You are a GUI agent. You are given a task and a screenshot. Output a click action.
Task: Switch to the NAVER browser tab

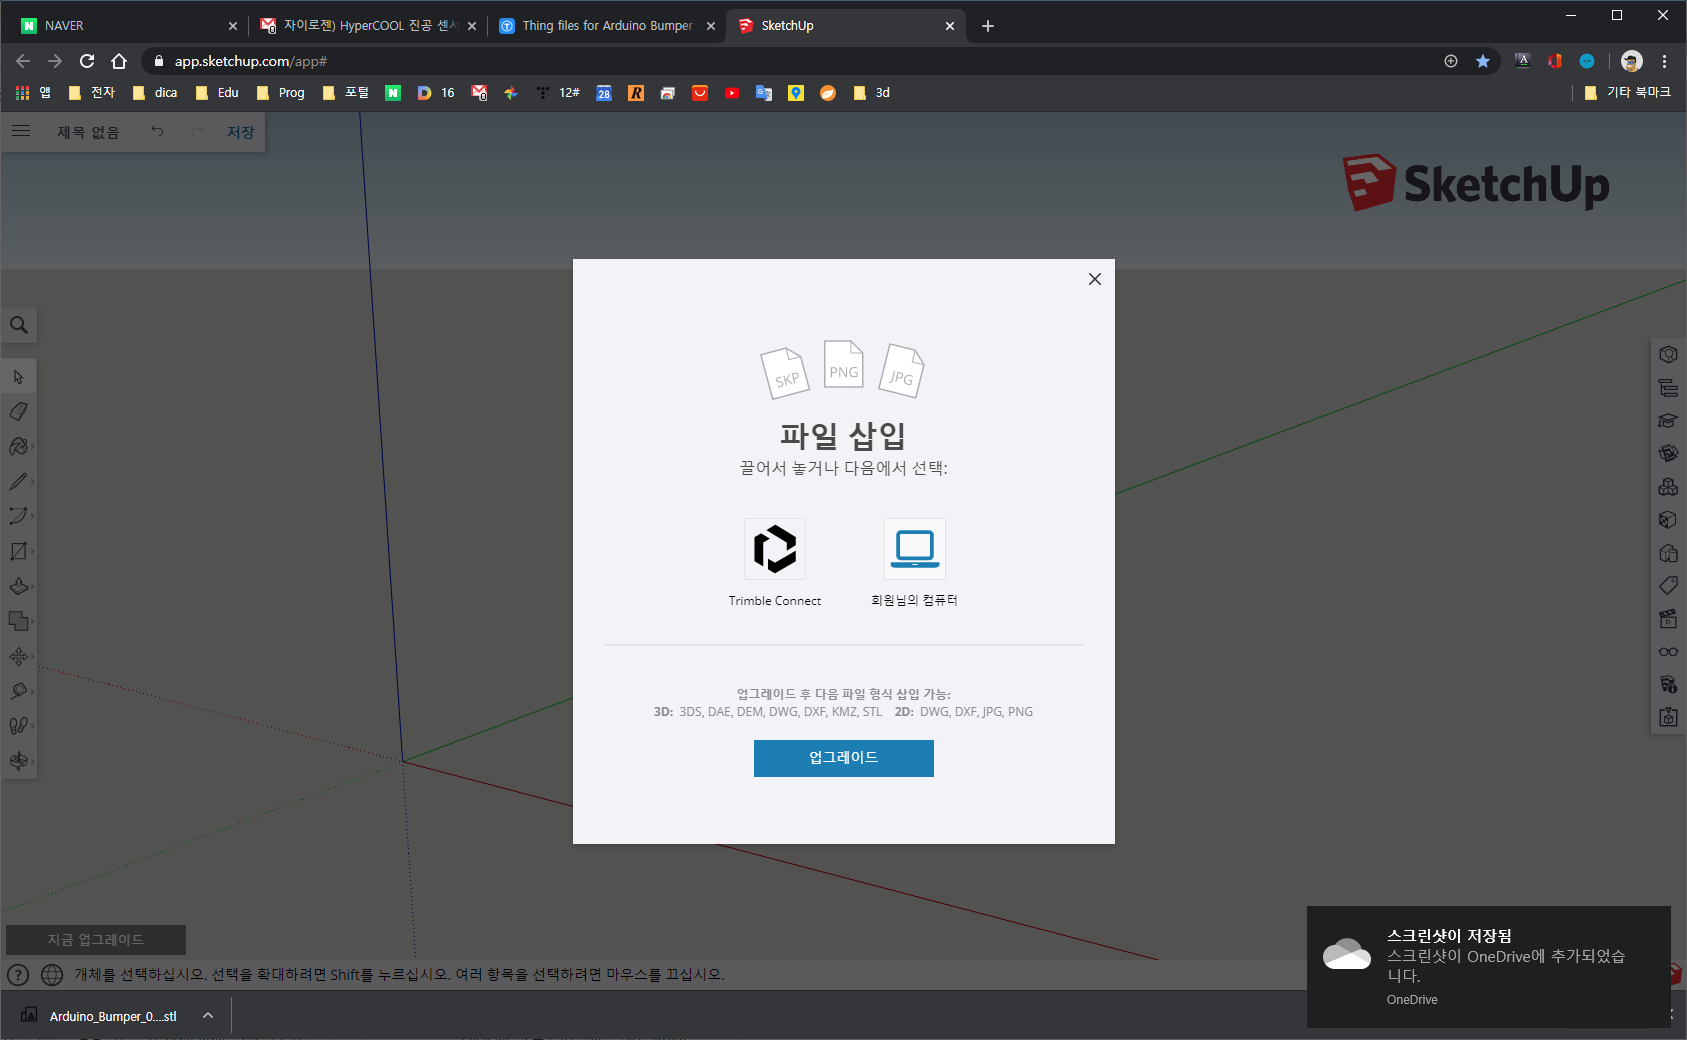click(127, 26)
